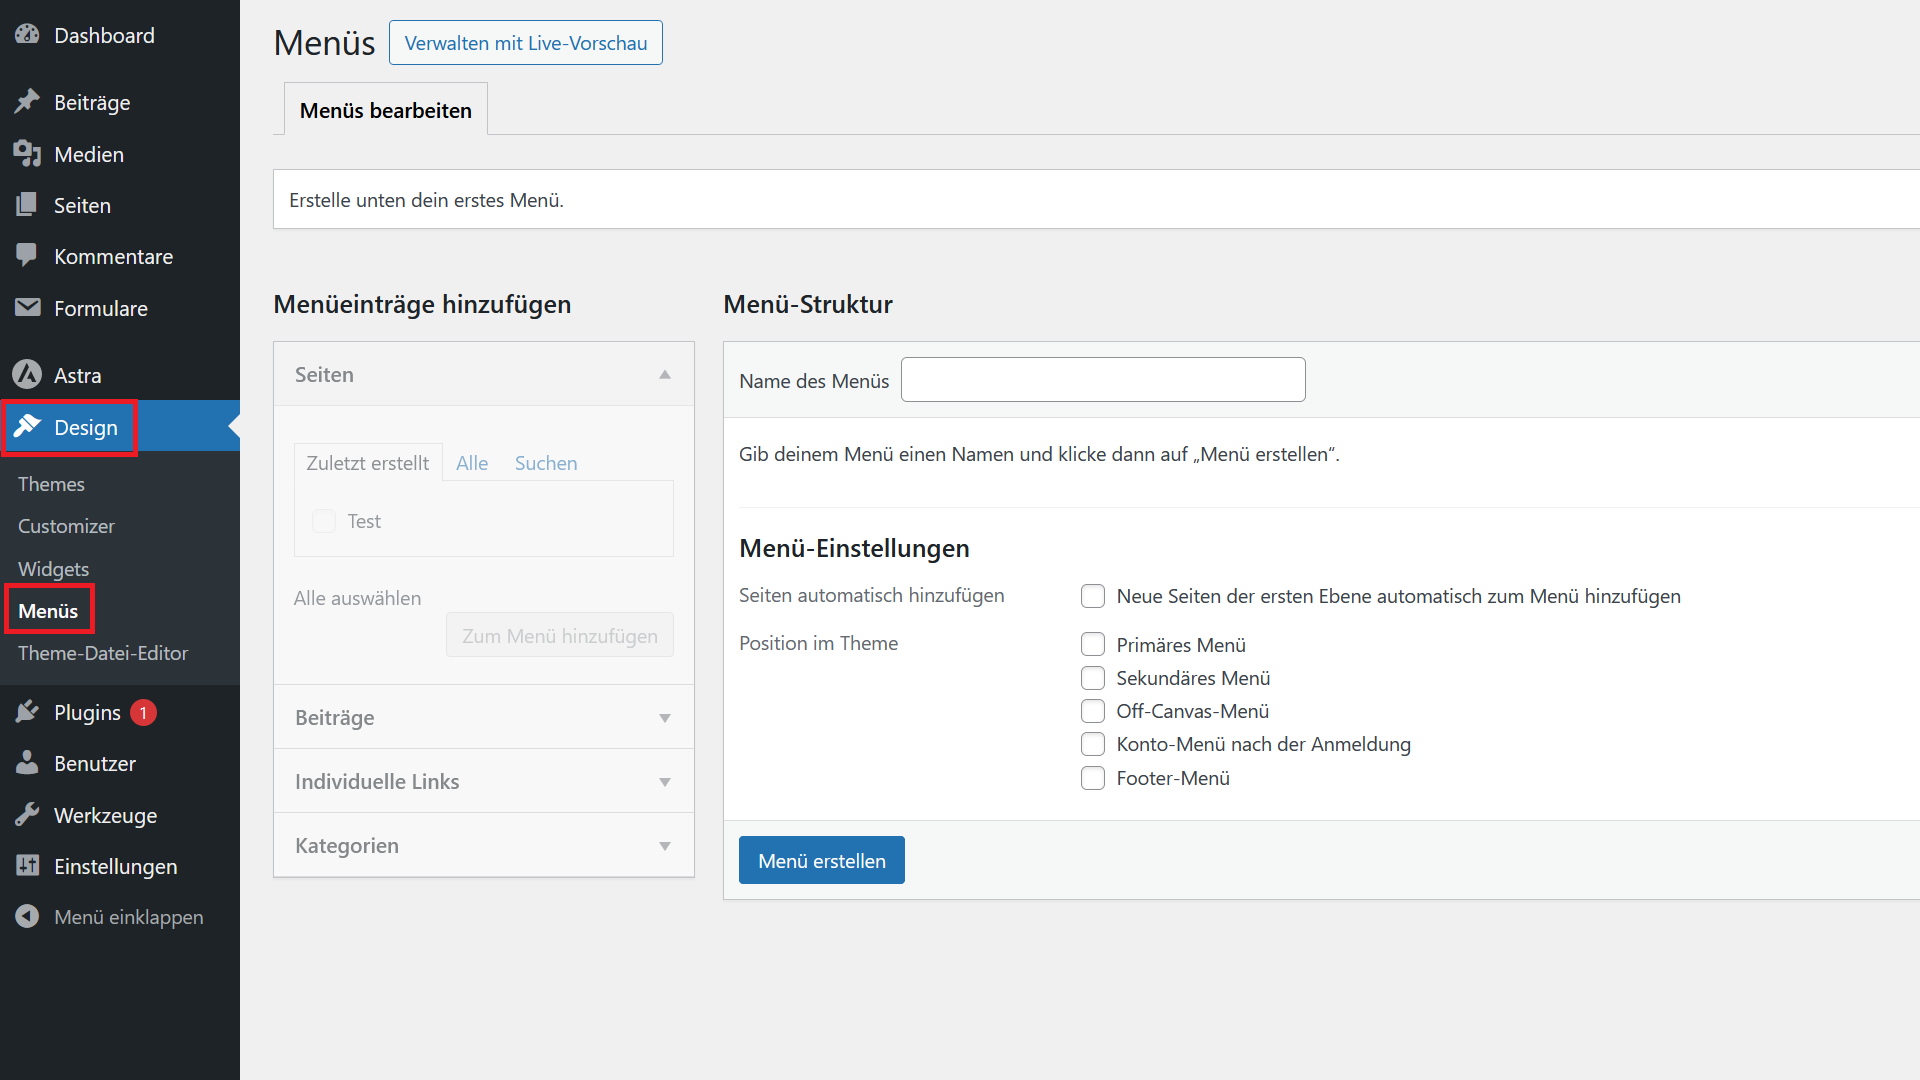Select Alle pages filter link
The width and height of the screenshot is (1920, 1080).
(x=472, y=462)
